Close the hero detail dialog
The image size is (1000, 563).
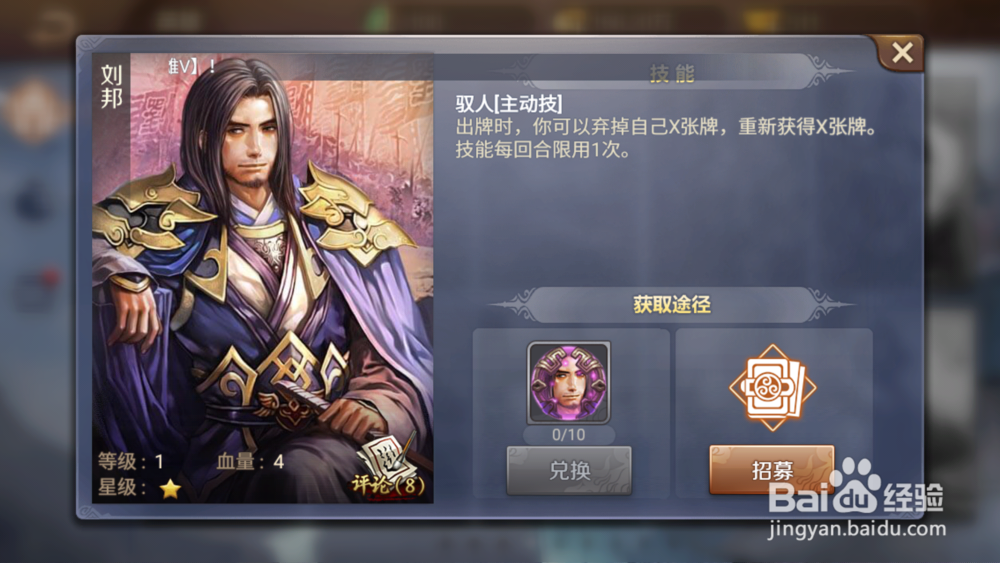pos(902,52)
